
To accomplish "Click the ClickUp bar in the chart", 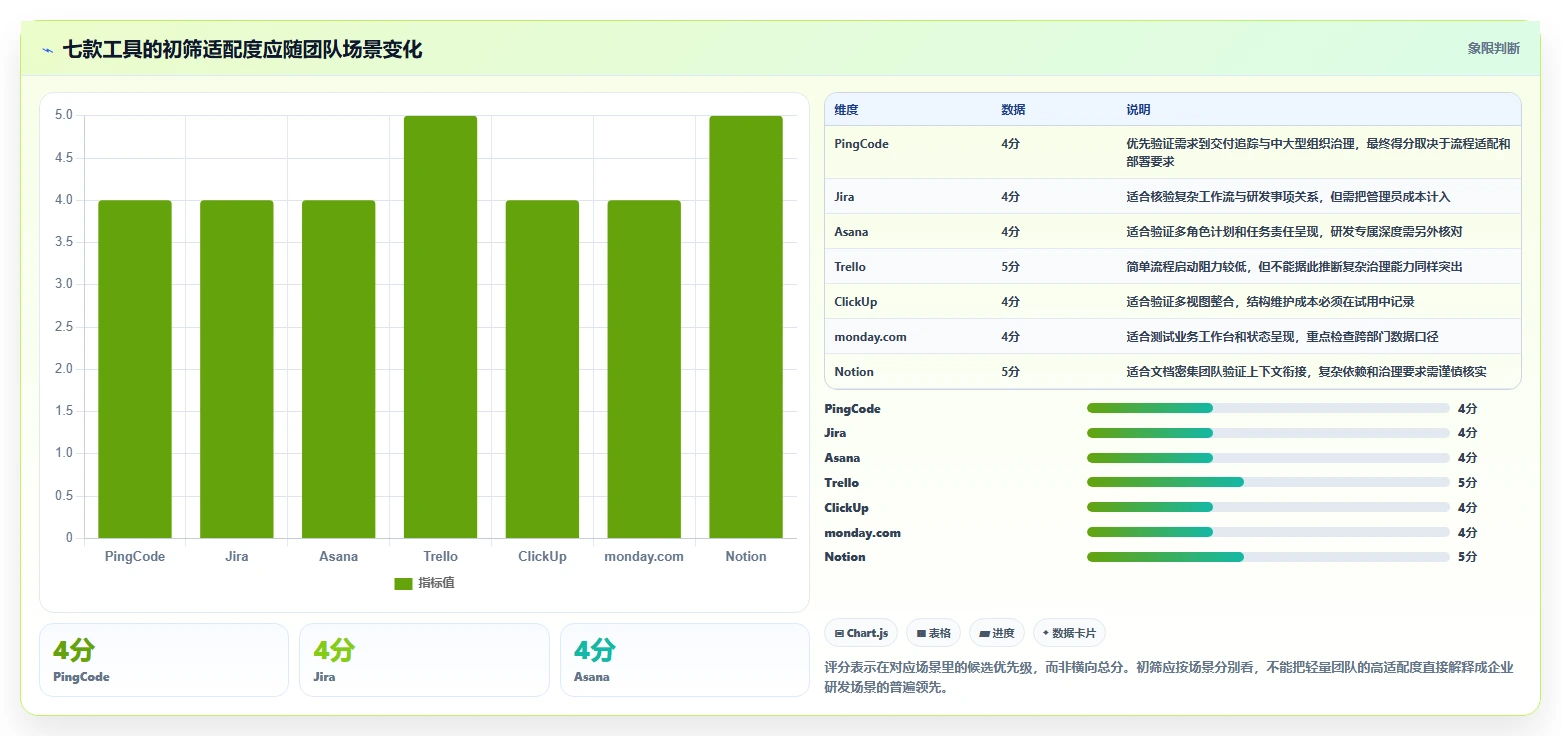I will point(543,369).
